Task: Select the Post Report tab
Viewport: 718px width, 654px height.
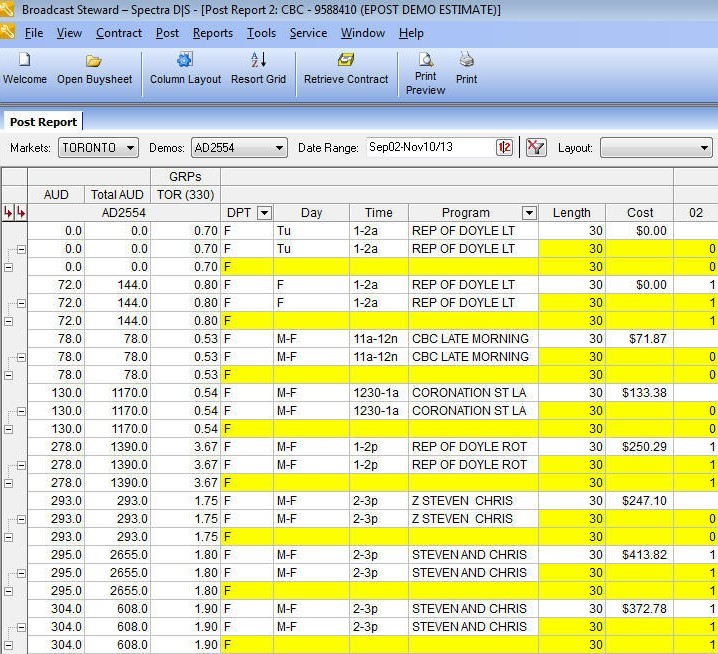Action: coord(43,122)
